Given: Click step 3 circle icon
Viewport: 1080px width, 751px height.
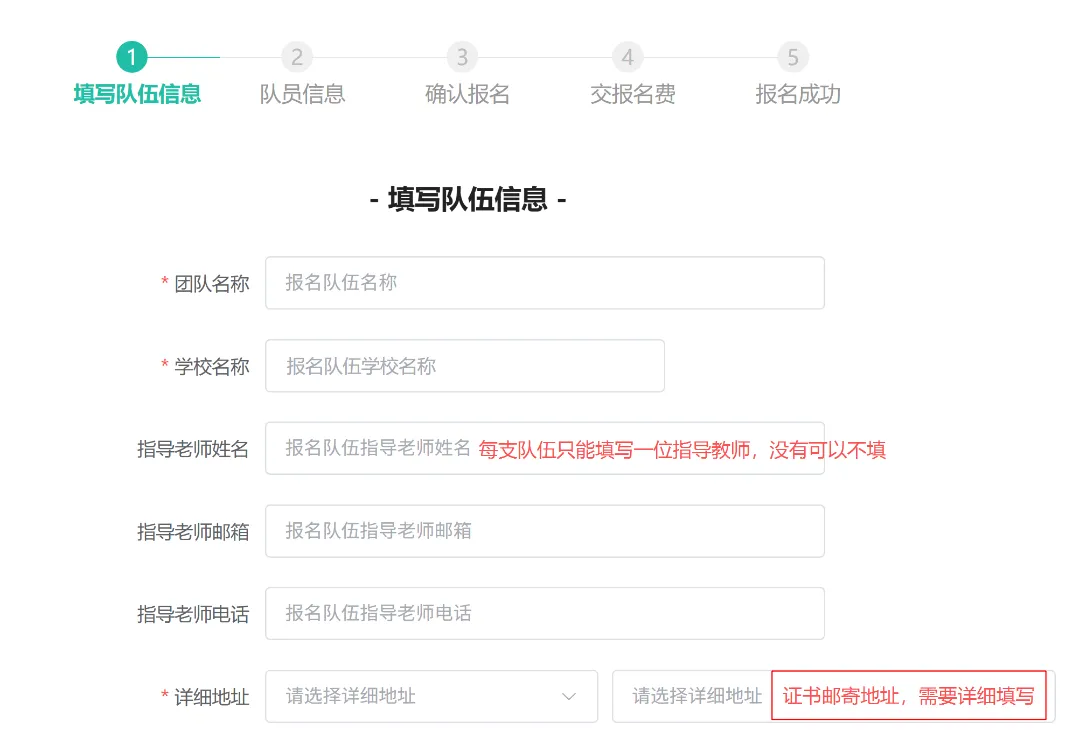Looking at the screenshot, I should coord(462,57).
